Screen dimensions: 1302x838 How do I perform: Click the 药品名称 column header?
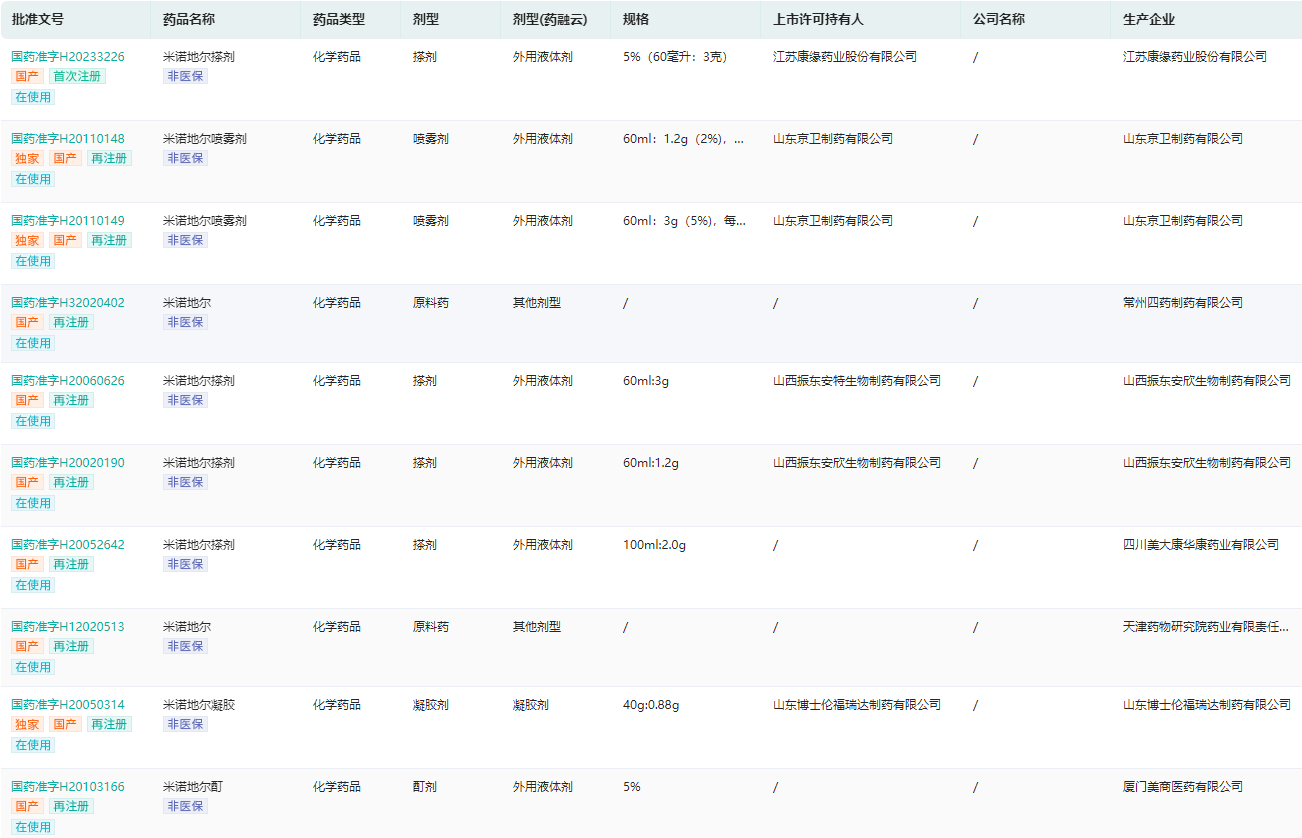pos(189,19)
